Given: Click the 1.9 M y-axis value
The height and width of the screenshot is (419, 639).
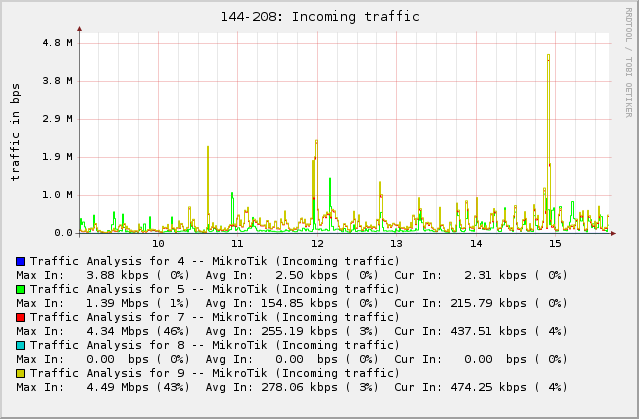Looking at the screenshot, I should [x=56, y=157].
